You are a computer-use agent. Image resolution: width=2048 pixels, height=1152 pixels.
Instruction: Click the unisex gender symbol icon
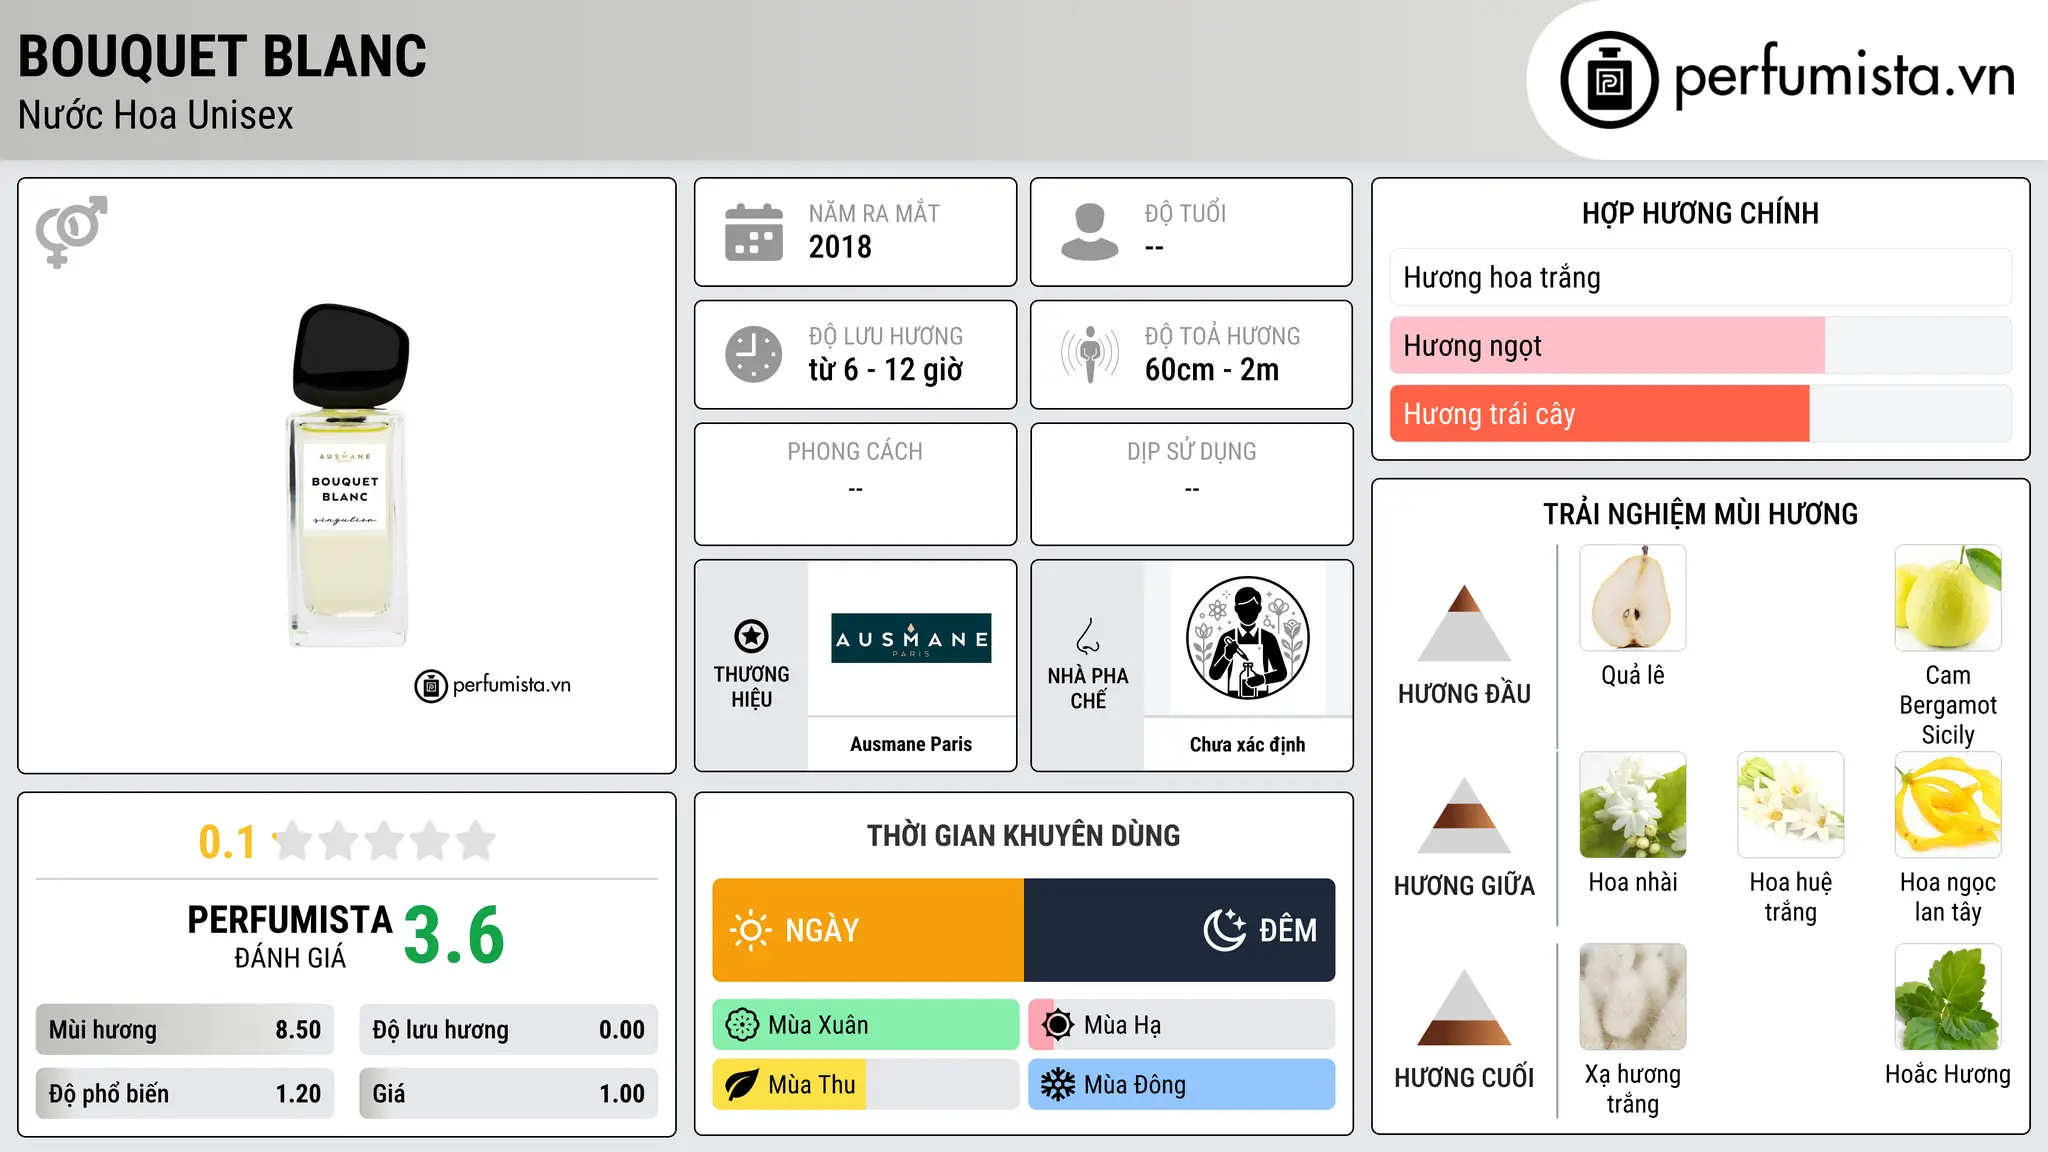pyautogui.click(x=71, y=231)
